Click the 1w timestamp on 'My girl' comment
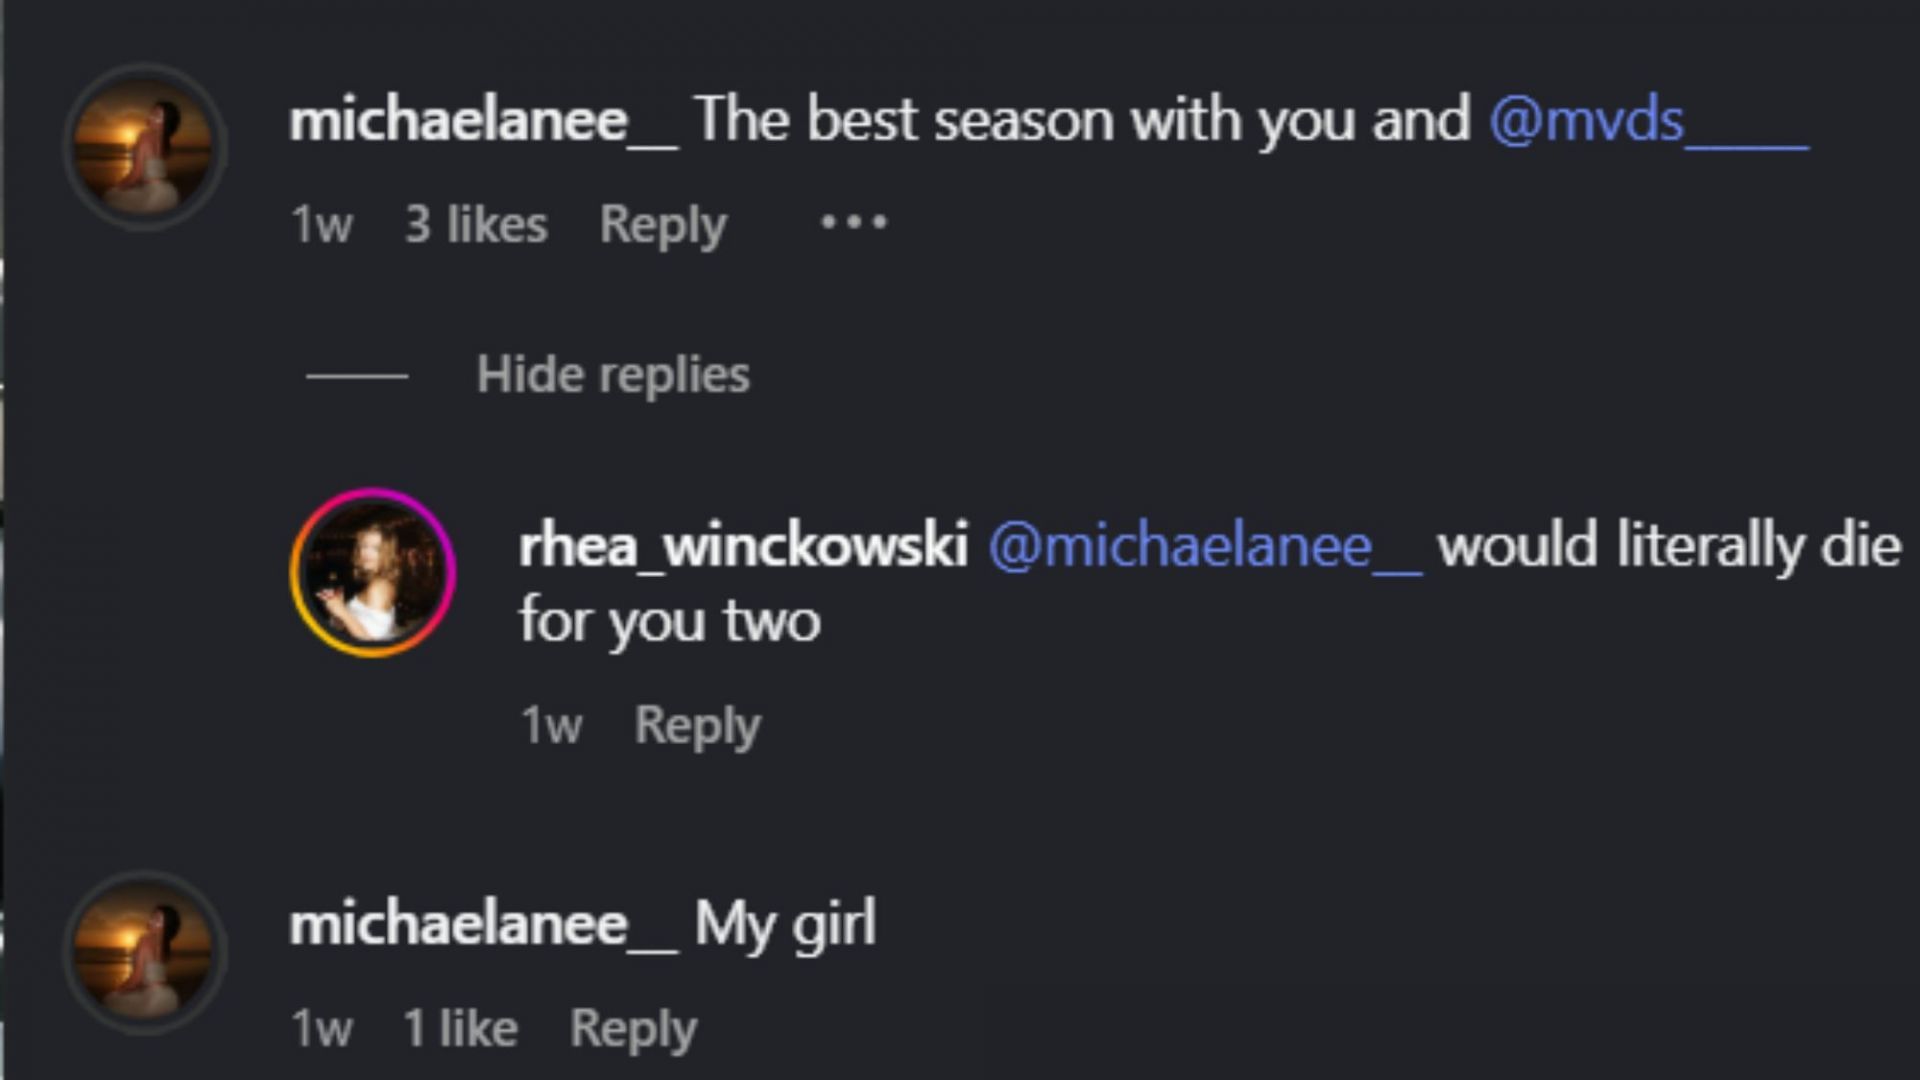 pos(321,1029)
